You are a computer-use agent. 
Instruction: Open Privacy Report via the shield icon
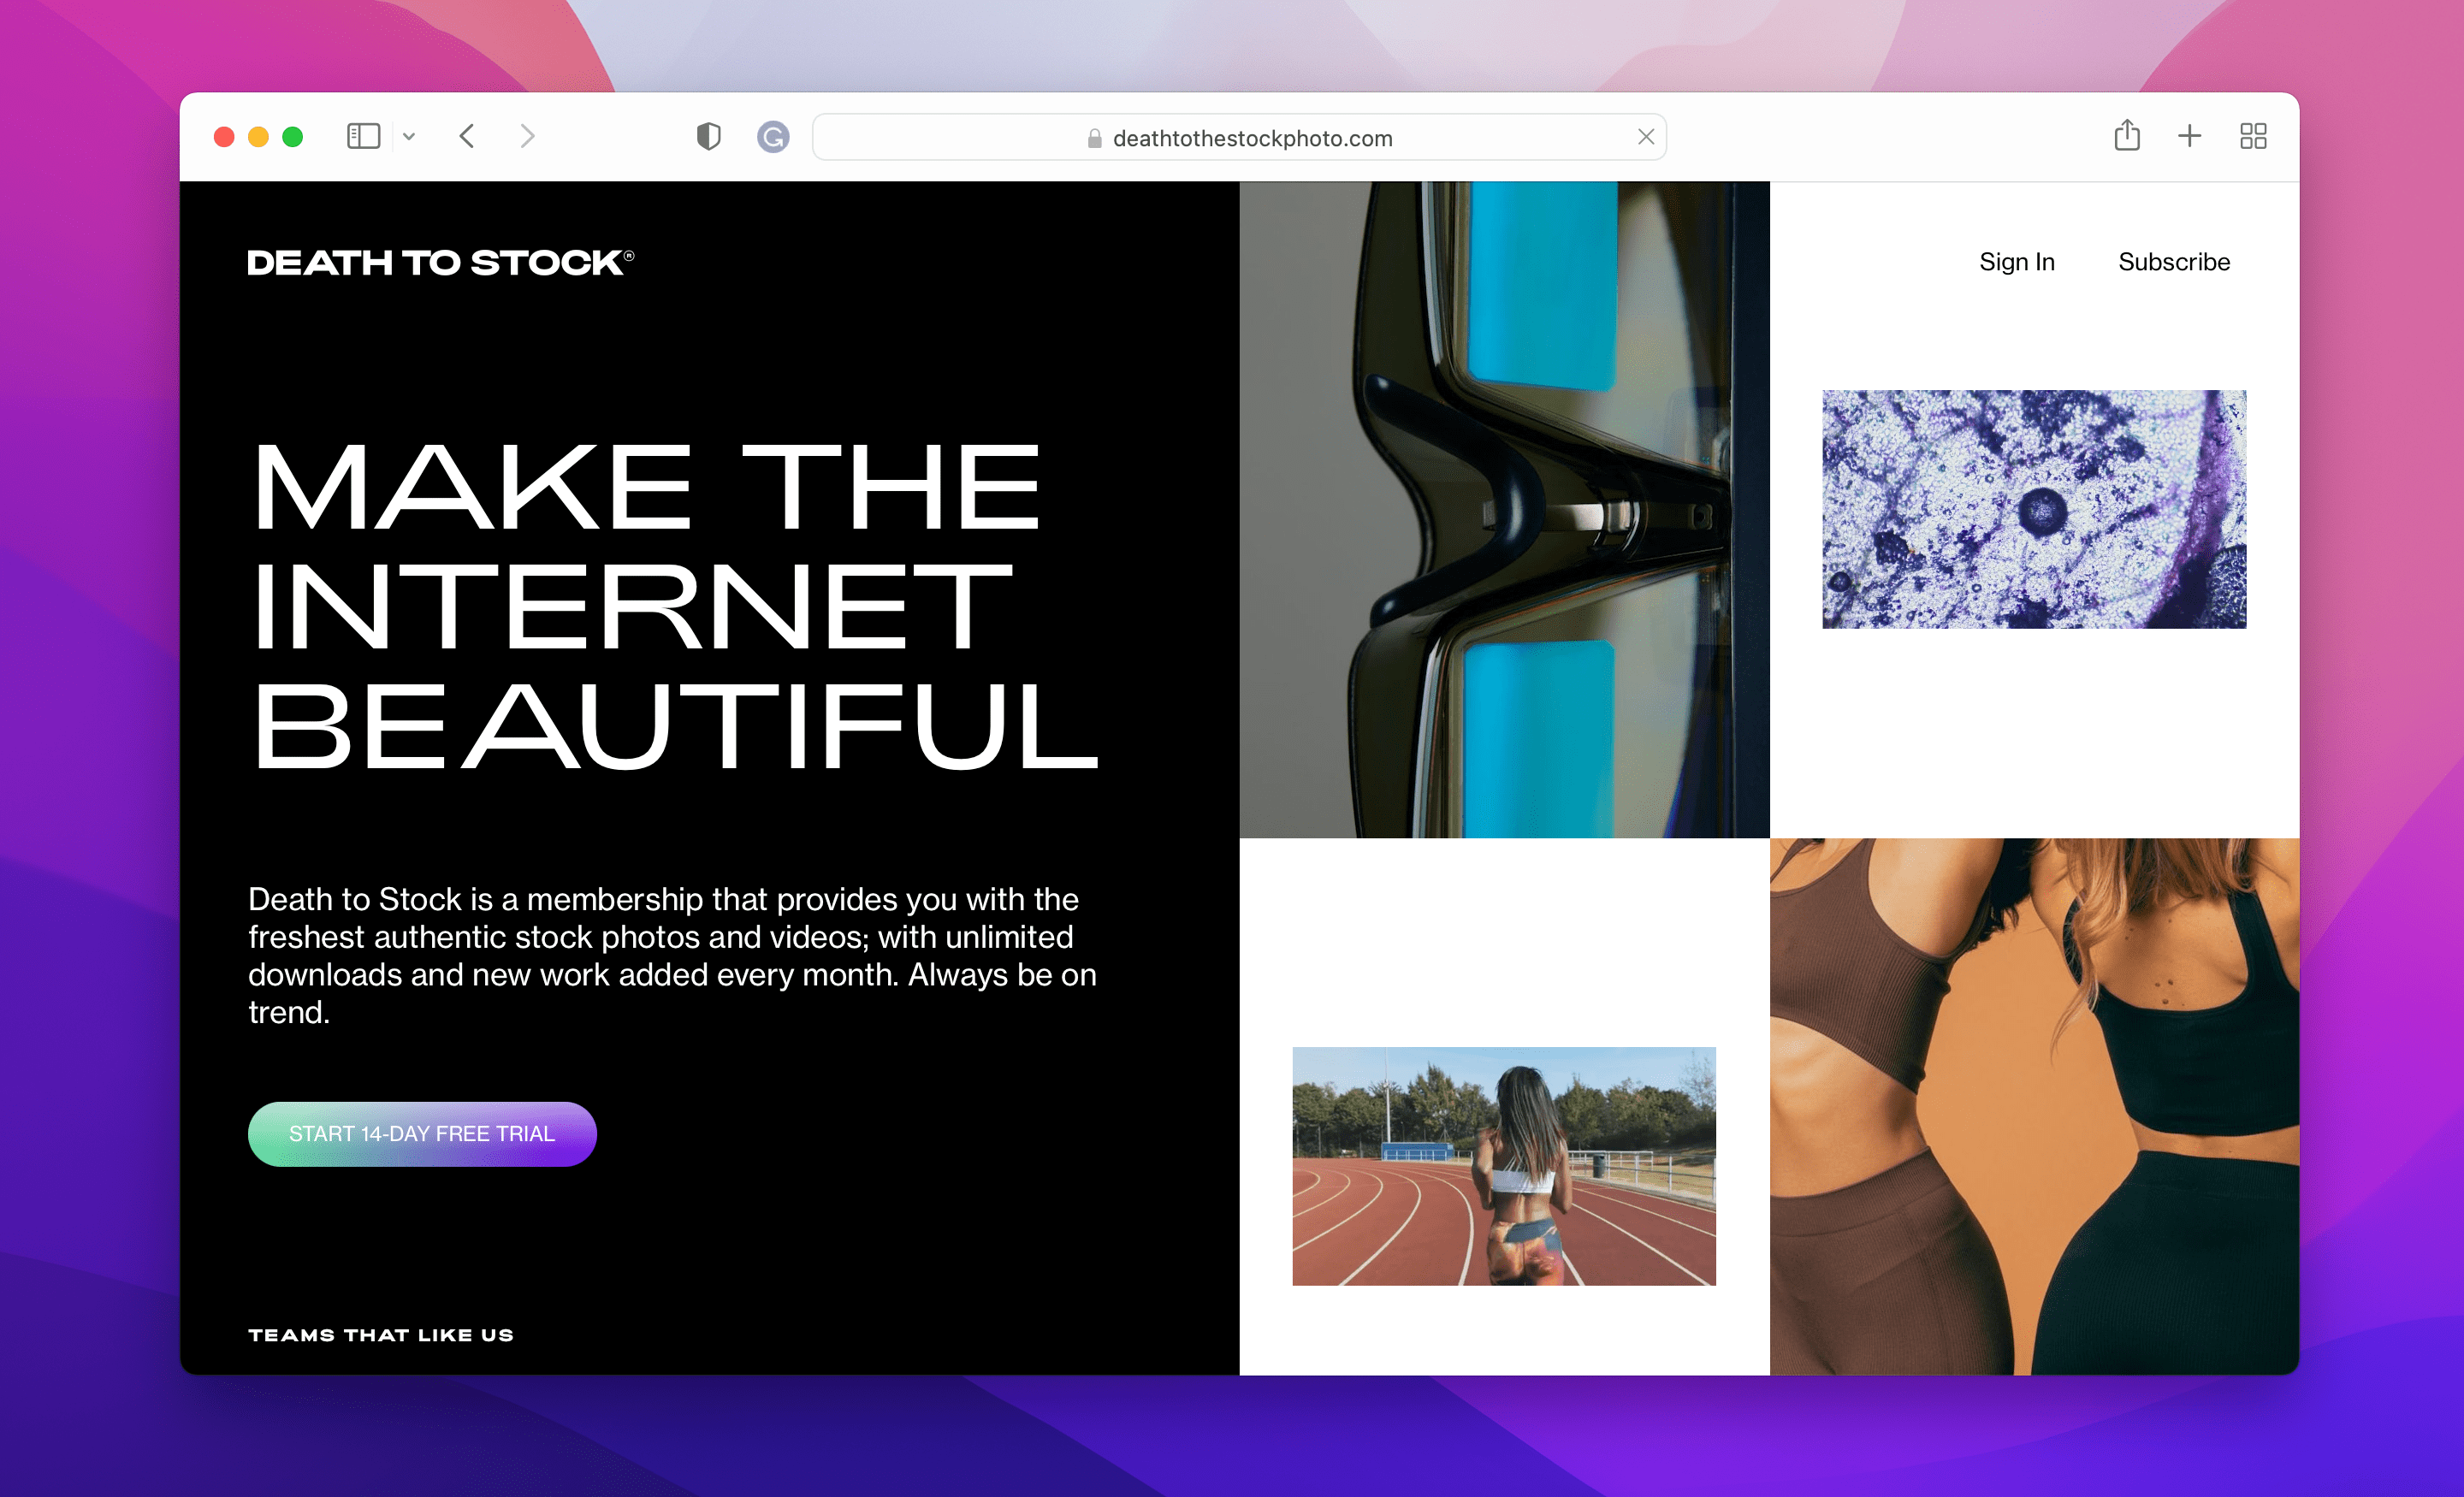point(709,136)
